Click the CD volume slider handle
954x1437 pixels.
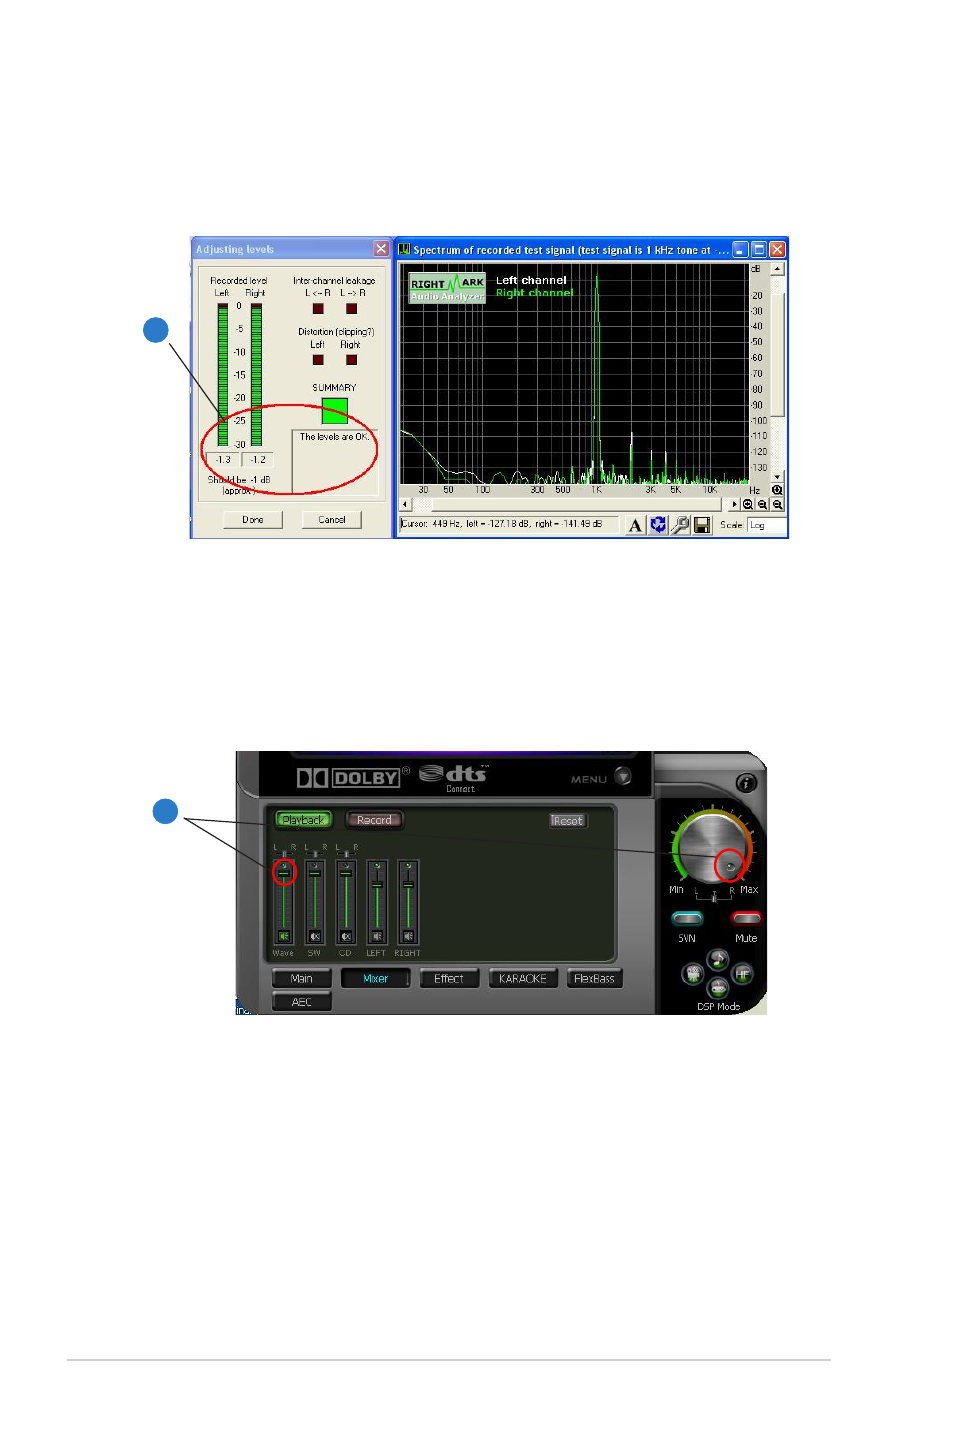(x=346, y=873)
